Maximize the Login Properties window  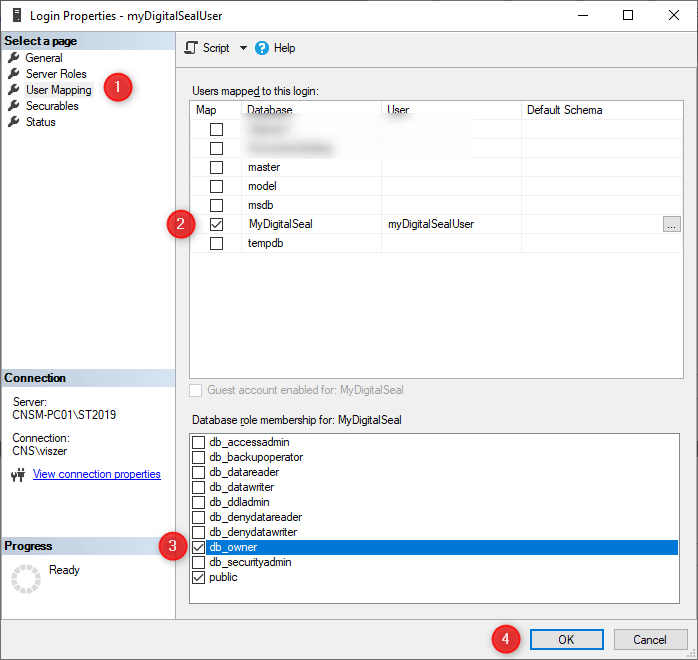628,16
